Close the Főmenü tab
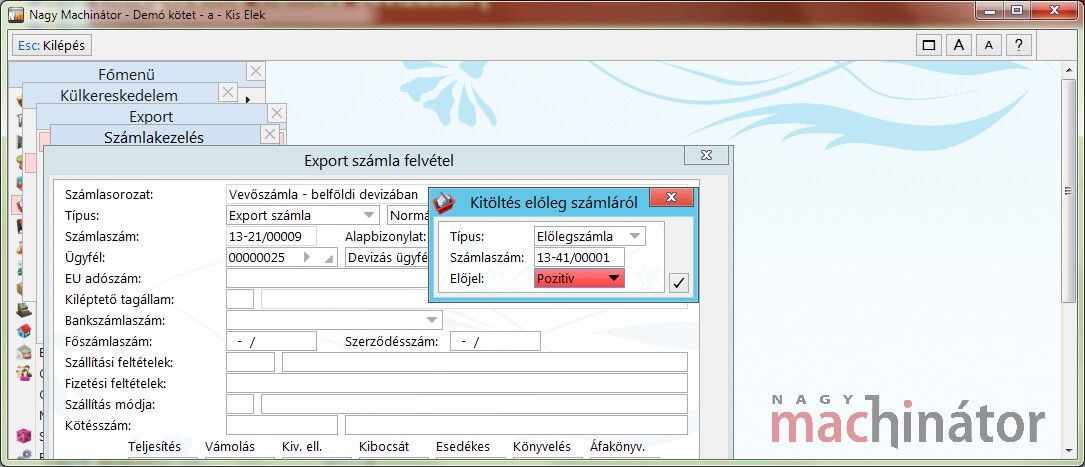This screenshot has height=467, width=1085. coord(256,71)
